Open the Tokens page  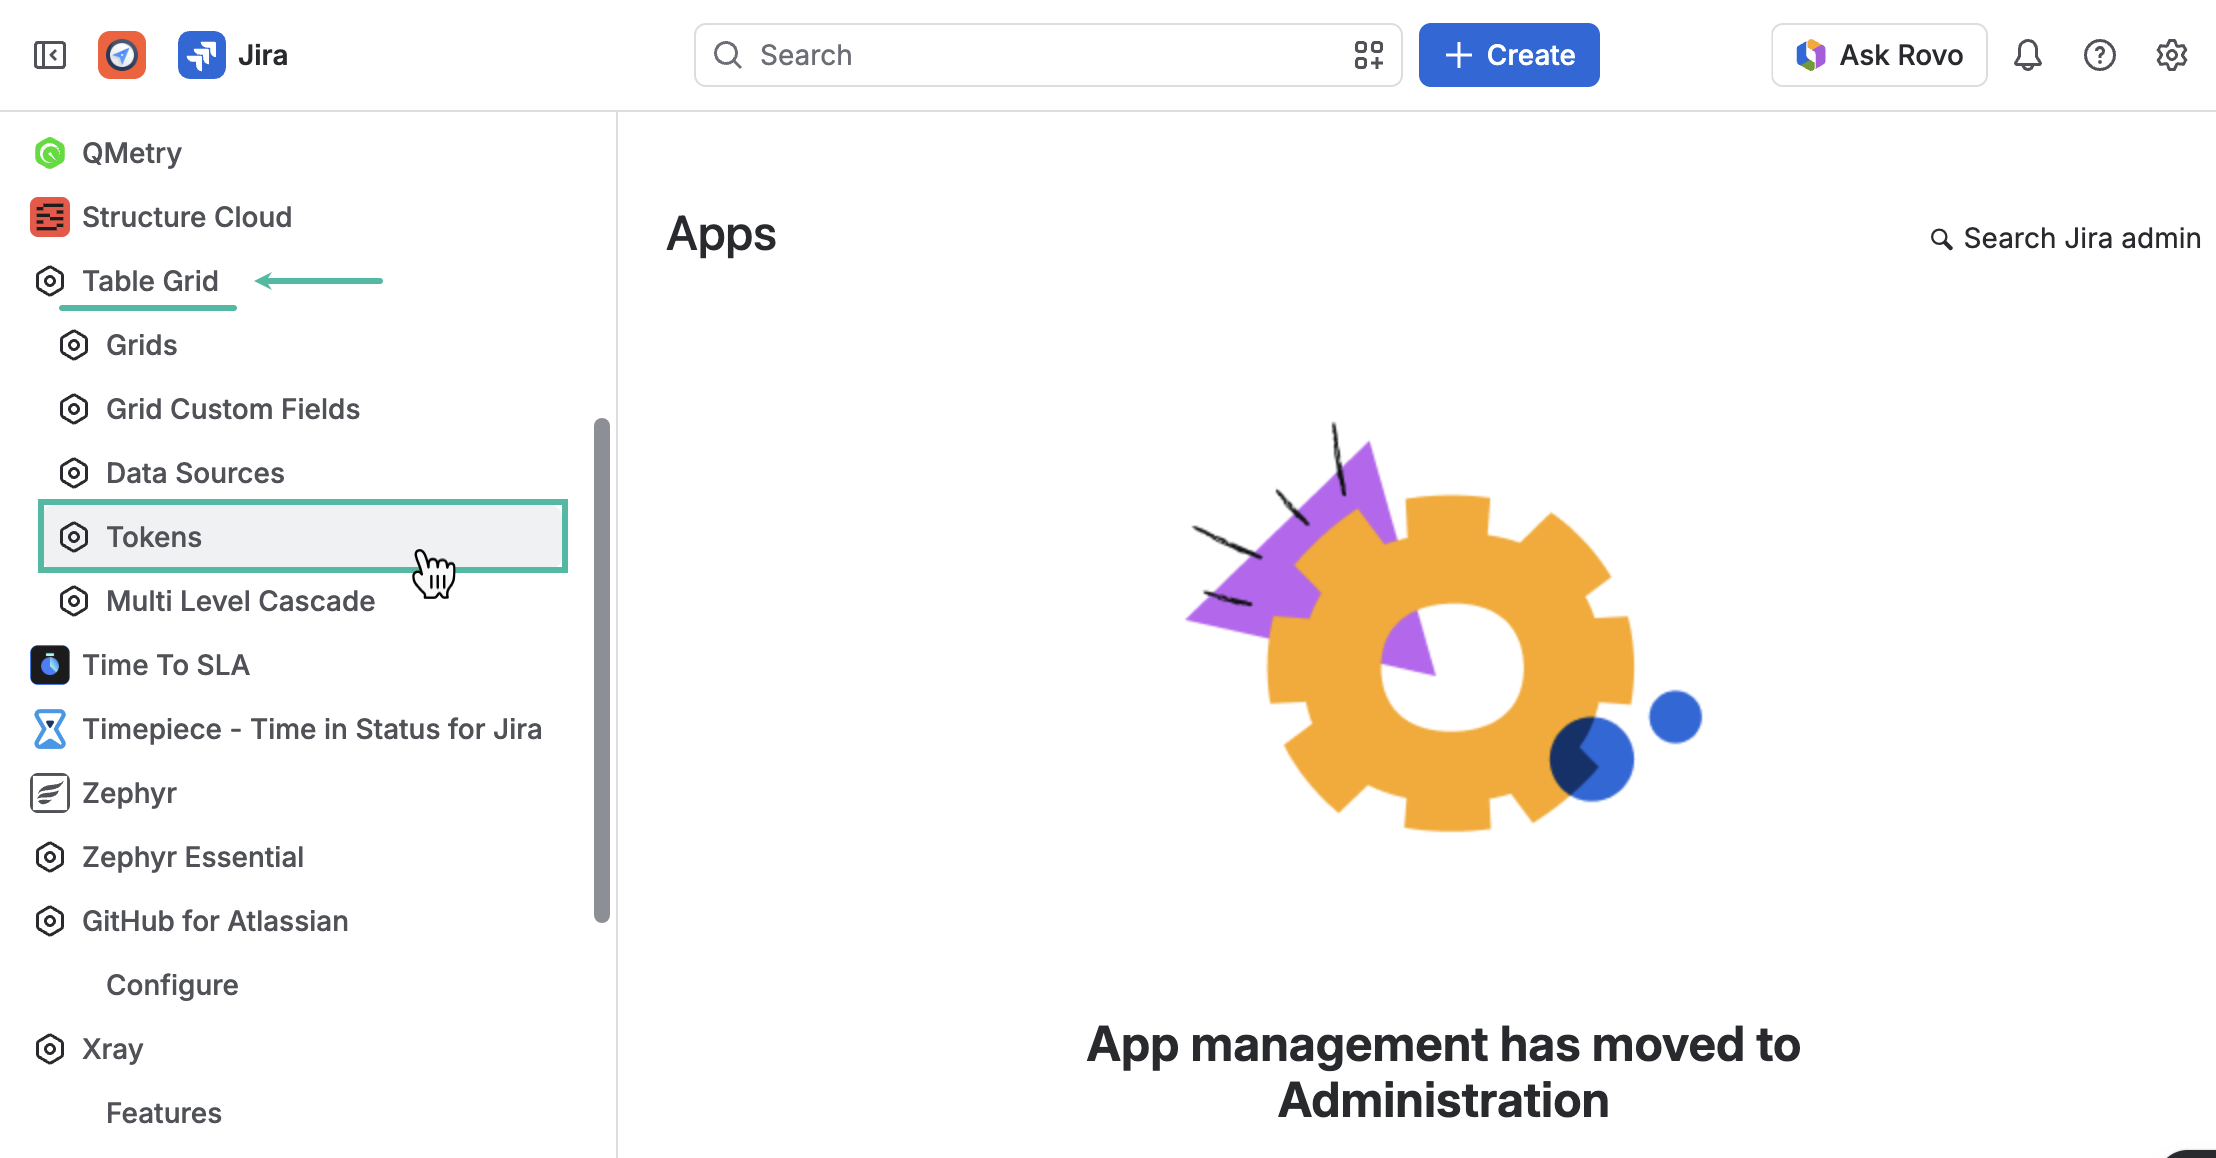(x=303, y=536)
